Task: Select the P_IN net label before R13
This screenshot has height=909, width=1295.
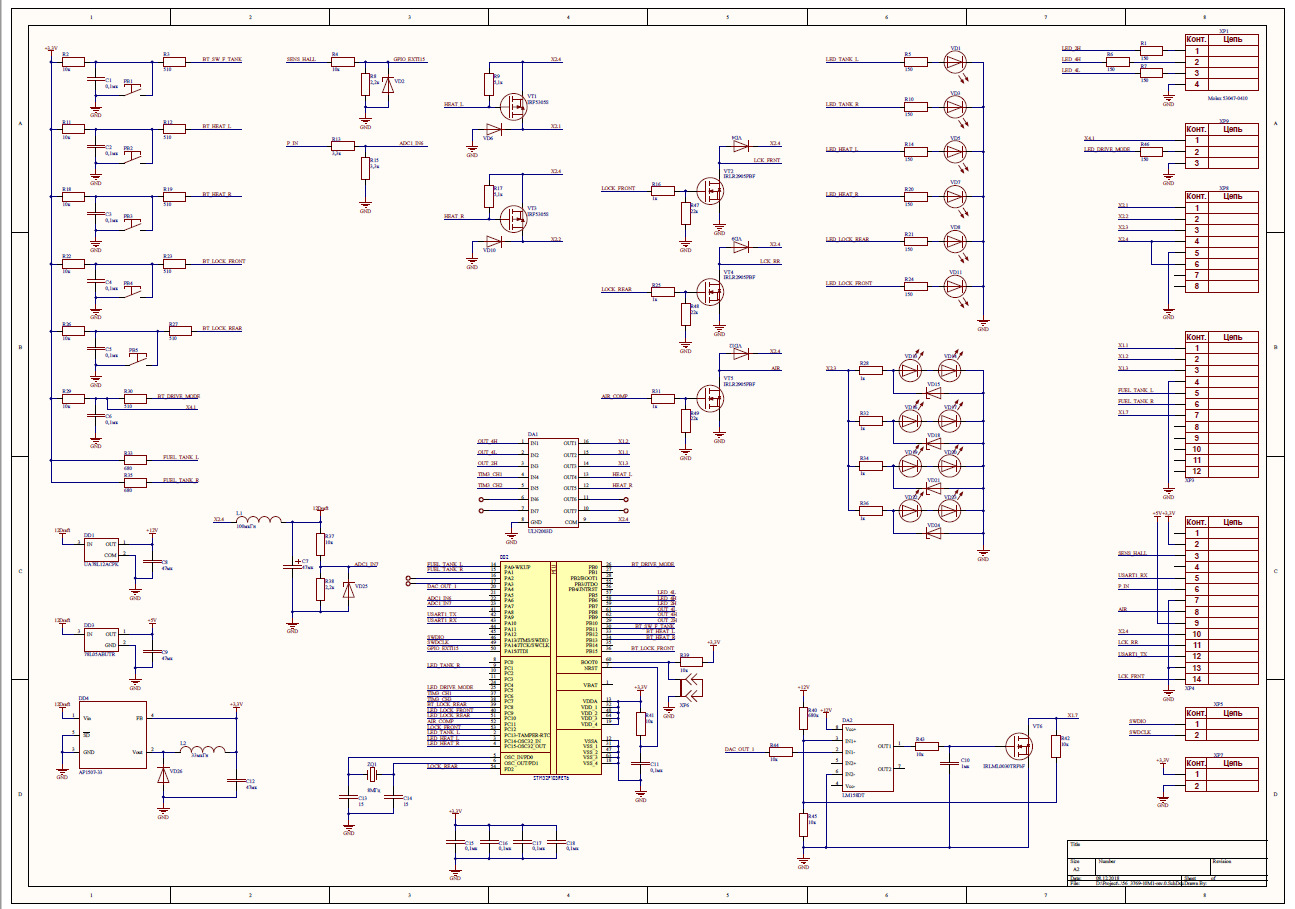Action: [293, 144]
